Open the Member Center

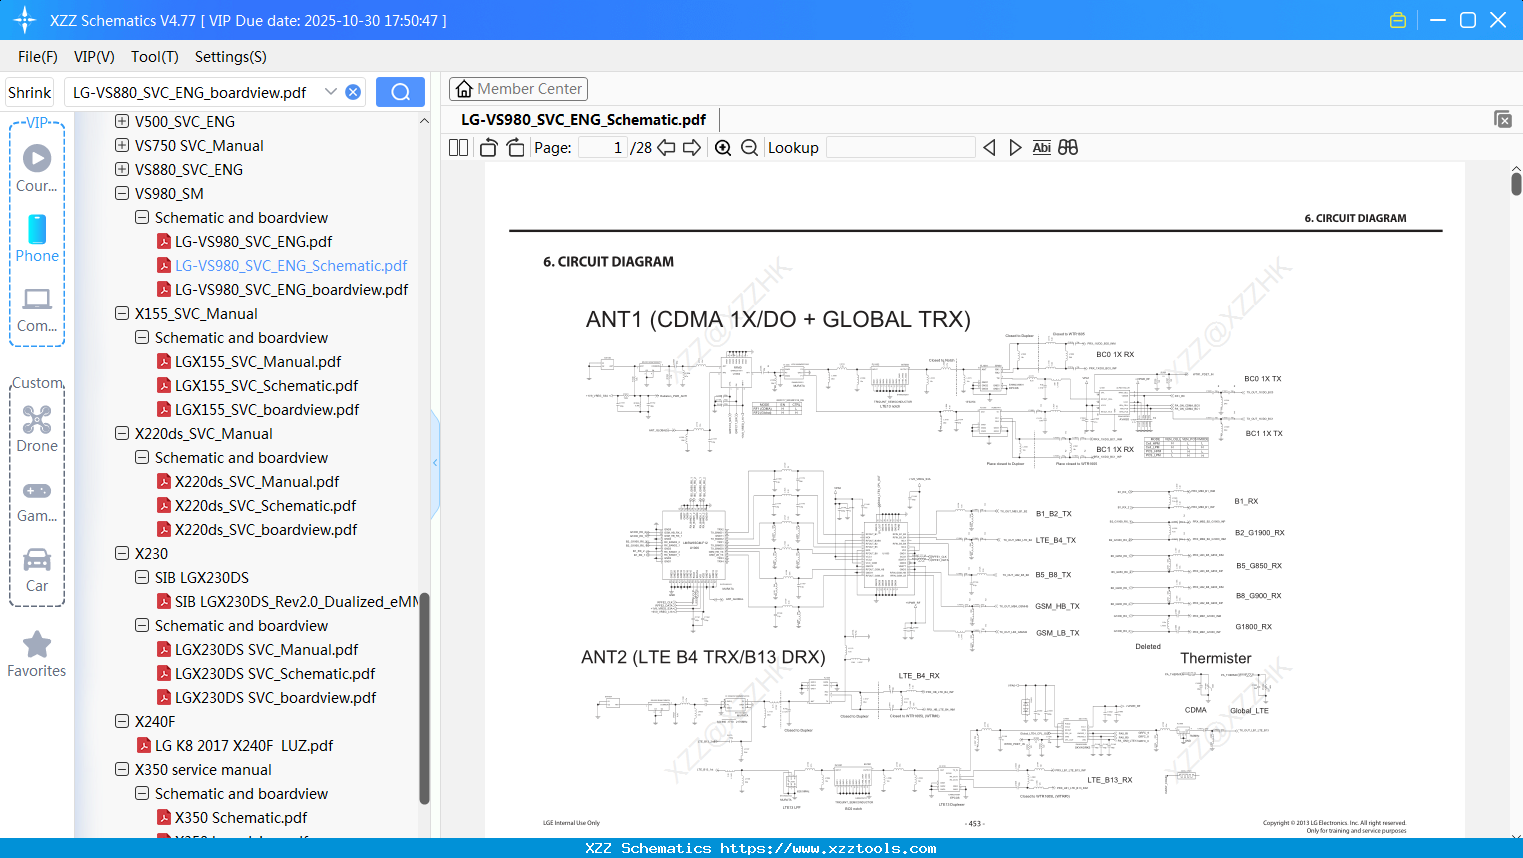(518, 88)
